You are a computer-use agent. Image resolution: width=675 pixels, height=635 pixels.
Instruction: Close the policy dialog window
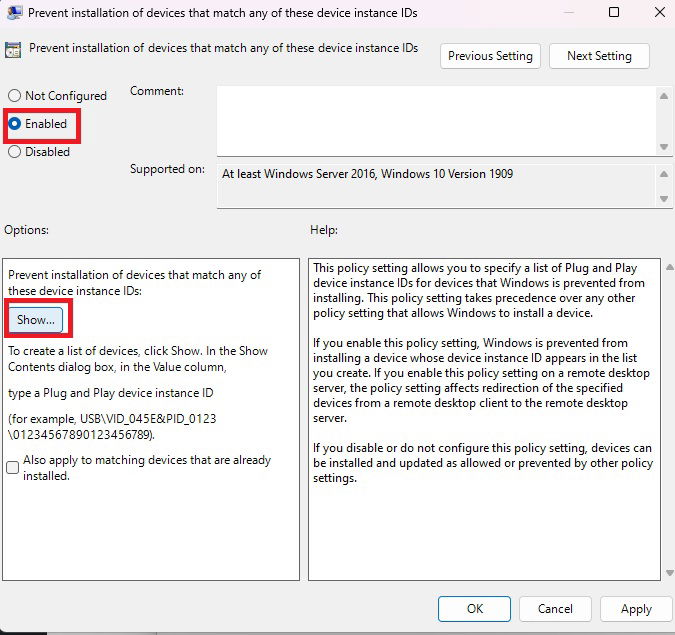[660, 12]
